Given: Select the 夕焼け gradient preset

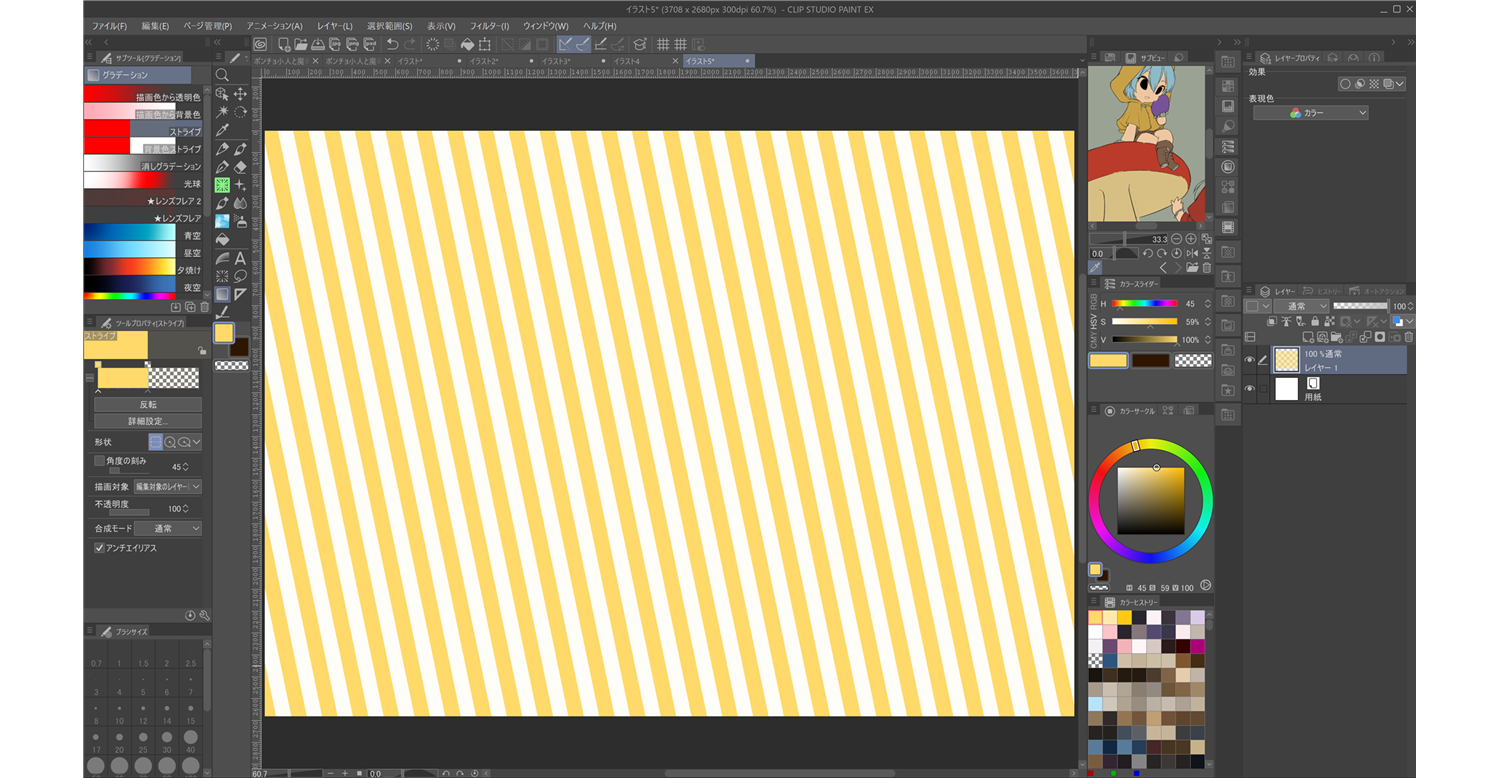Looking at the screenshot, I should pyautogui.click(x=130, y=268).
